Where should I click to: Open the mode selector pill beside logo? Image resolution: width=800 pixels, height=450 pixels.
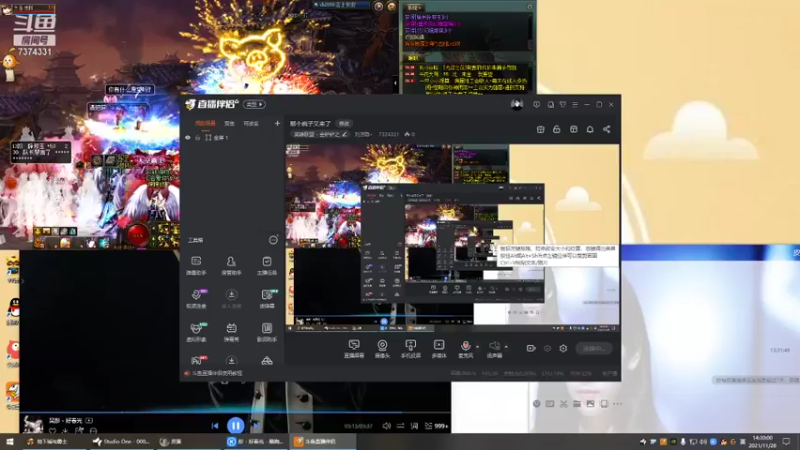[x=254, y=105]
